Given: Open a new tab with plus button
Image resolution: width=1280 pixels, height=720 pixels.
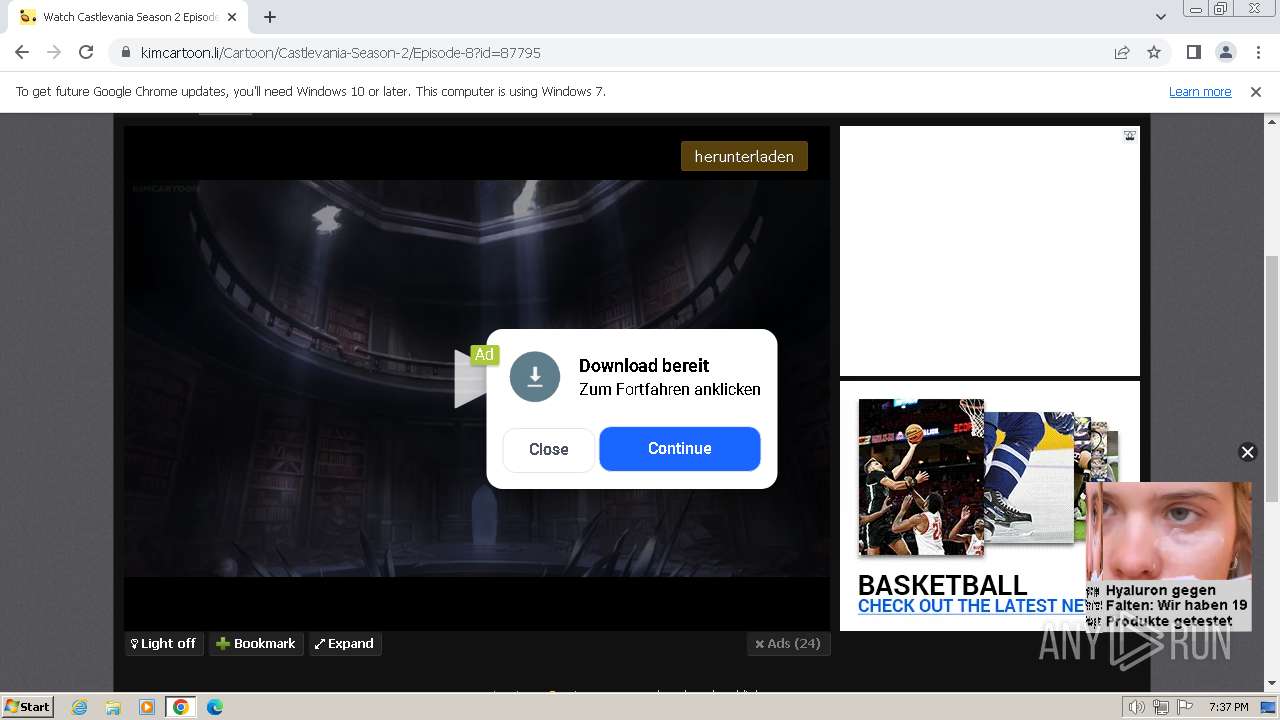Looking at the screenshot, I should click(270, 17).
